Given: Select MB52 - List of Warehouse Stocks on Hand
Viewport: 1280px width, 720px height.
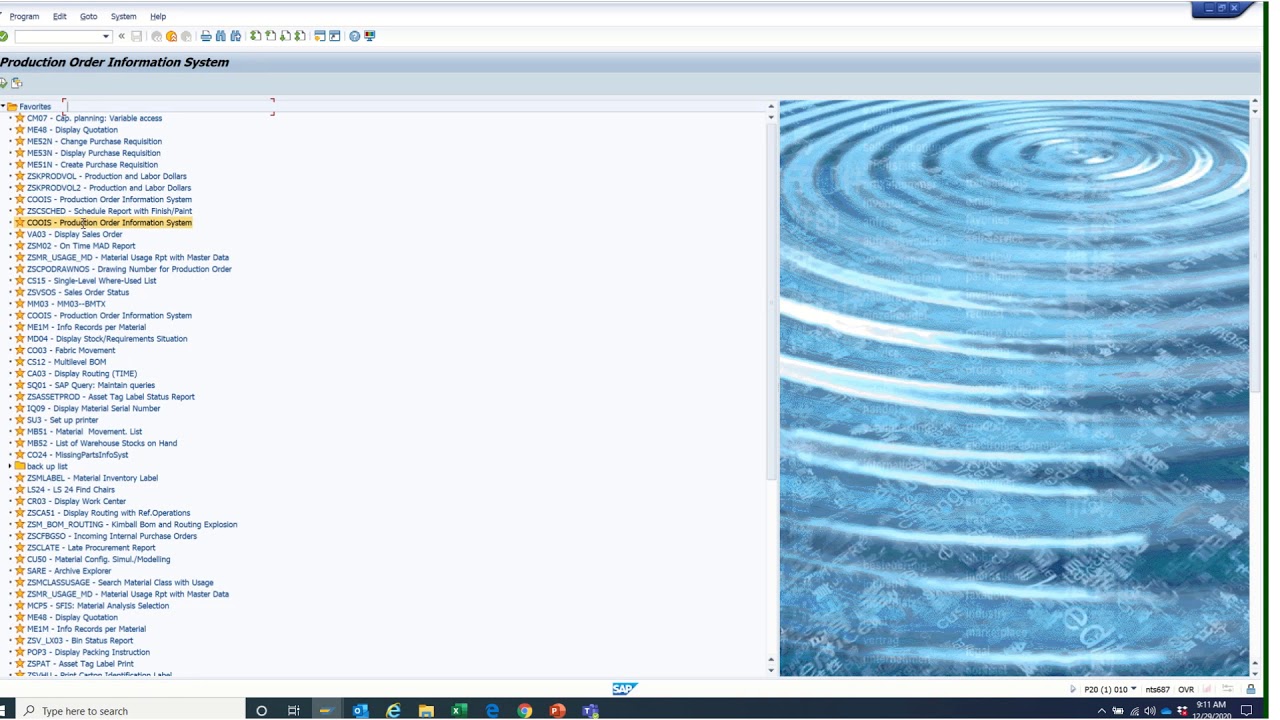Looking at the screenshot, I should [102, 443].
